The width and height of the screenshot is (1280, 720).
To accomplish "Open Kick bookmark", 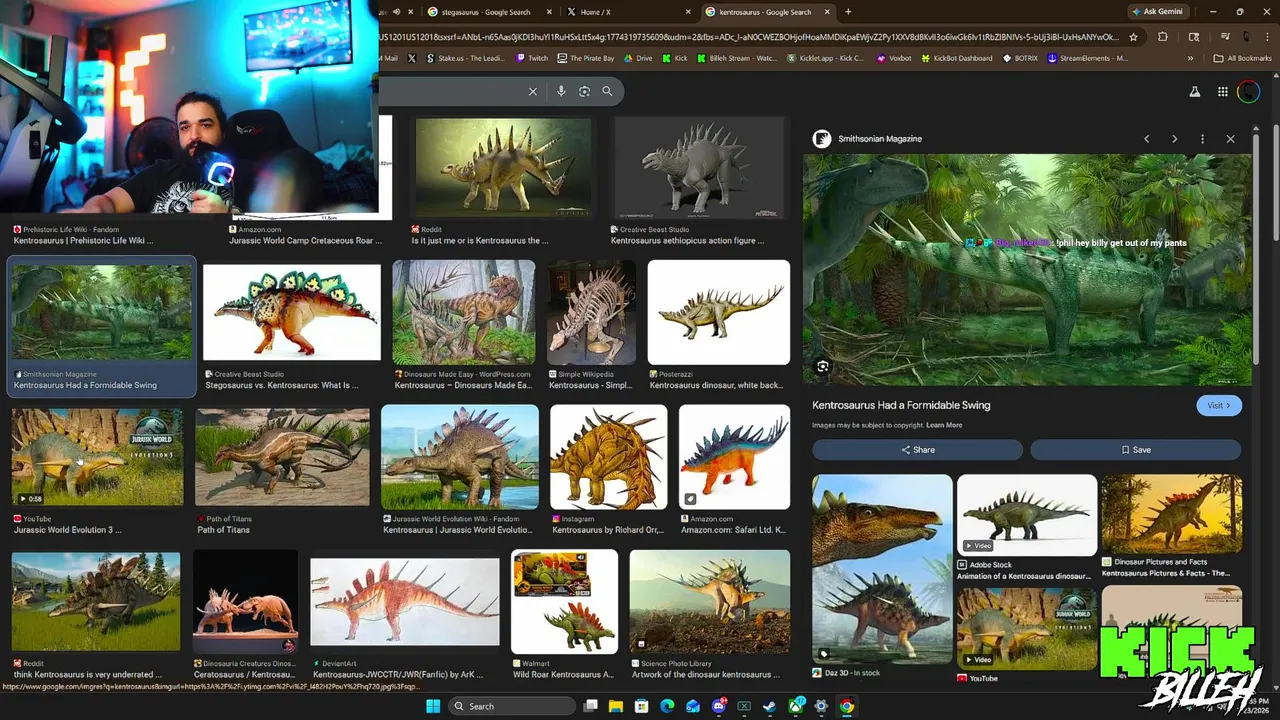I will (674, 58).
